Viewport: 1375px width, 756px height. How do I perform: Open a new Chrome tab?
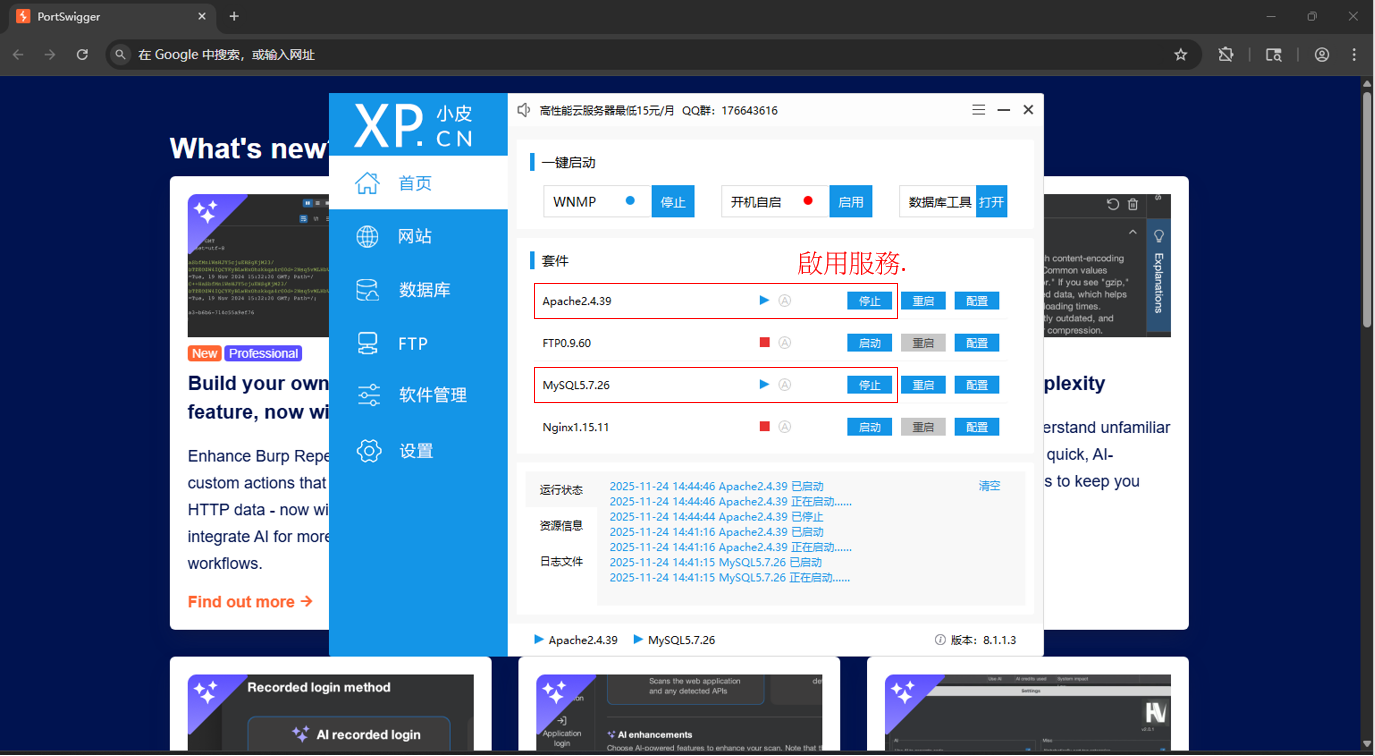pyautogui.click(x=234, y=16)
